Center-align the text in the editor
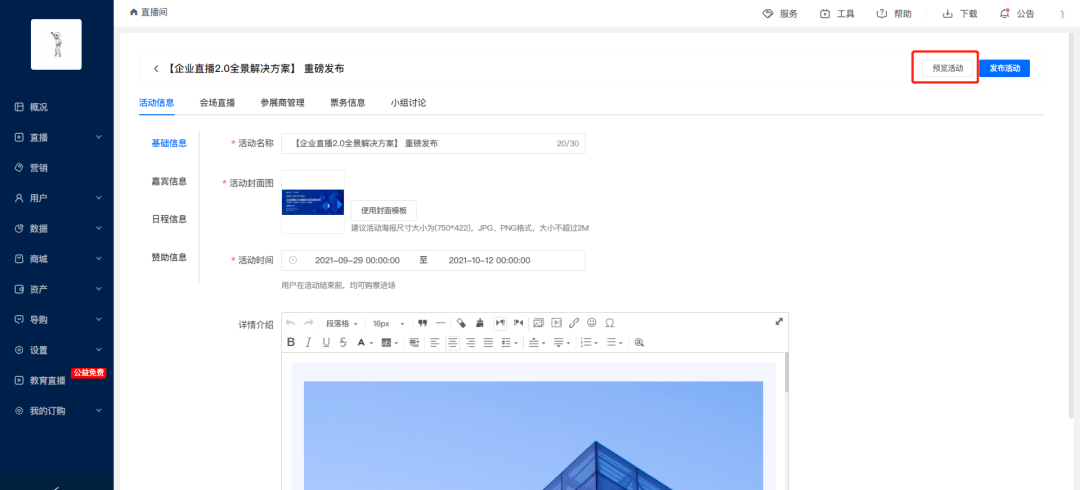This screenshot has width=1080, height=490. [453, 342]
